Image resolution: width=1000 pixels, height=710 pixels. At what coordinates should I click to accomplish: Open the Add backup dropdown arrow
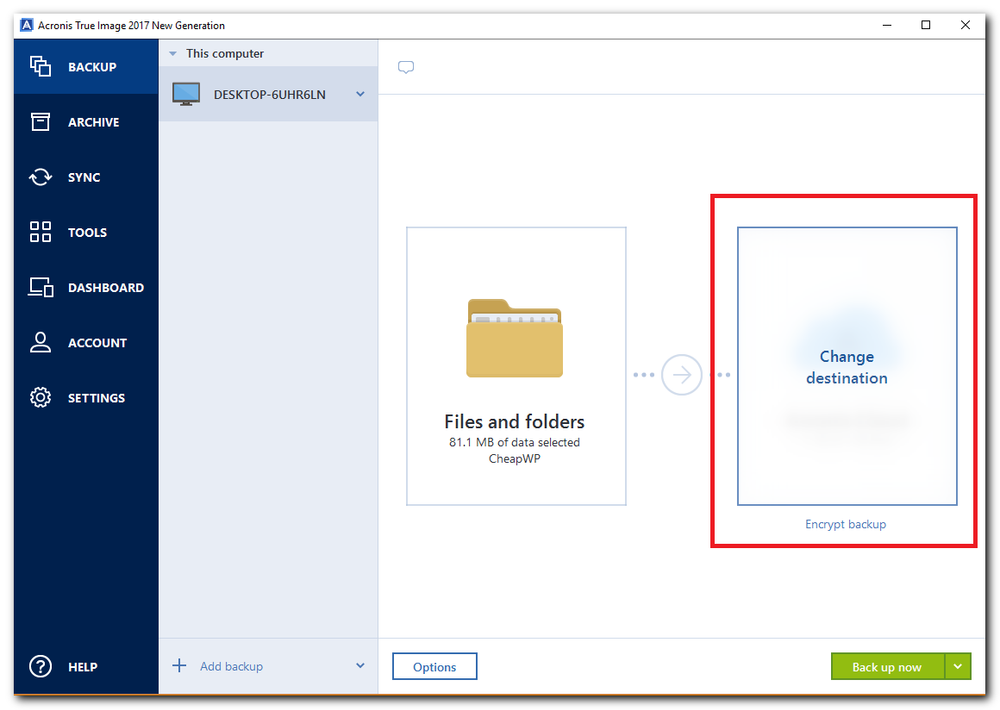[360, 666]
